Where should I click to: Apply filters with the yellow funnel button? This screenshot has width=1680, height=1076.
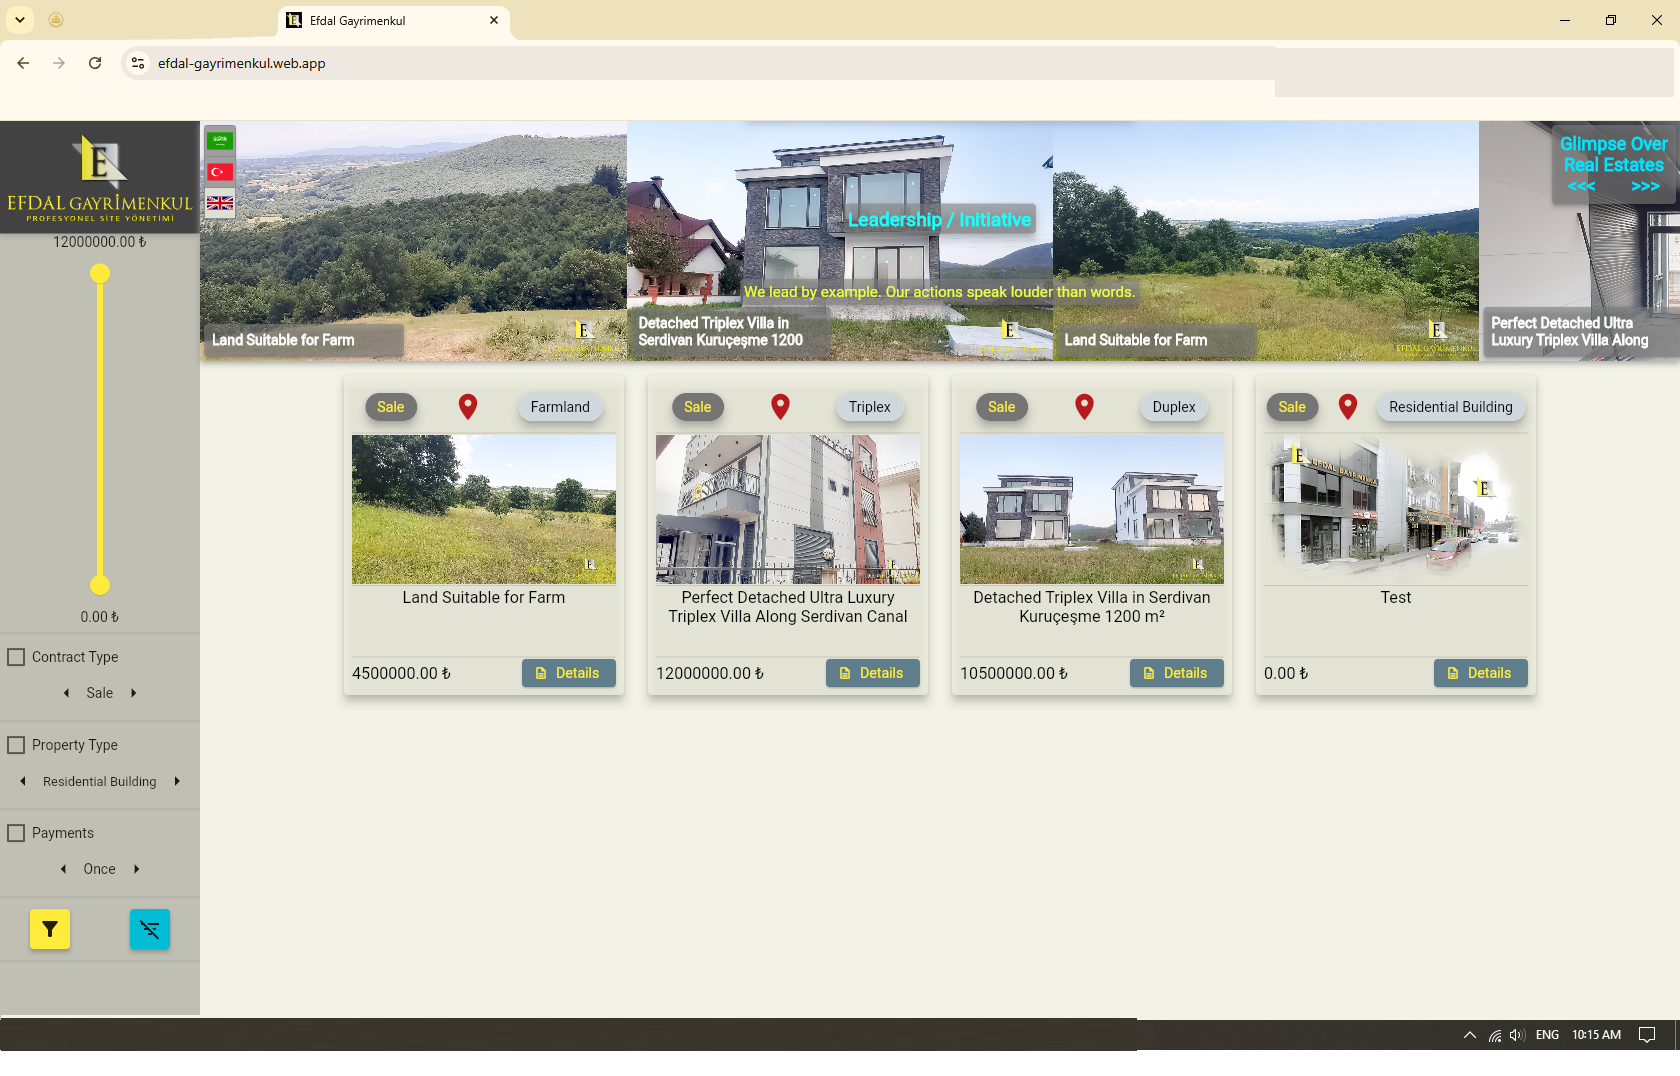tap(50, 929)
